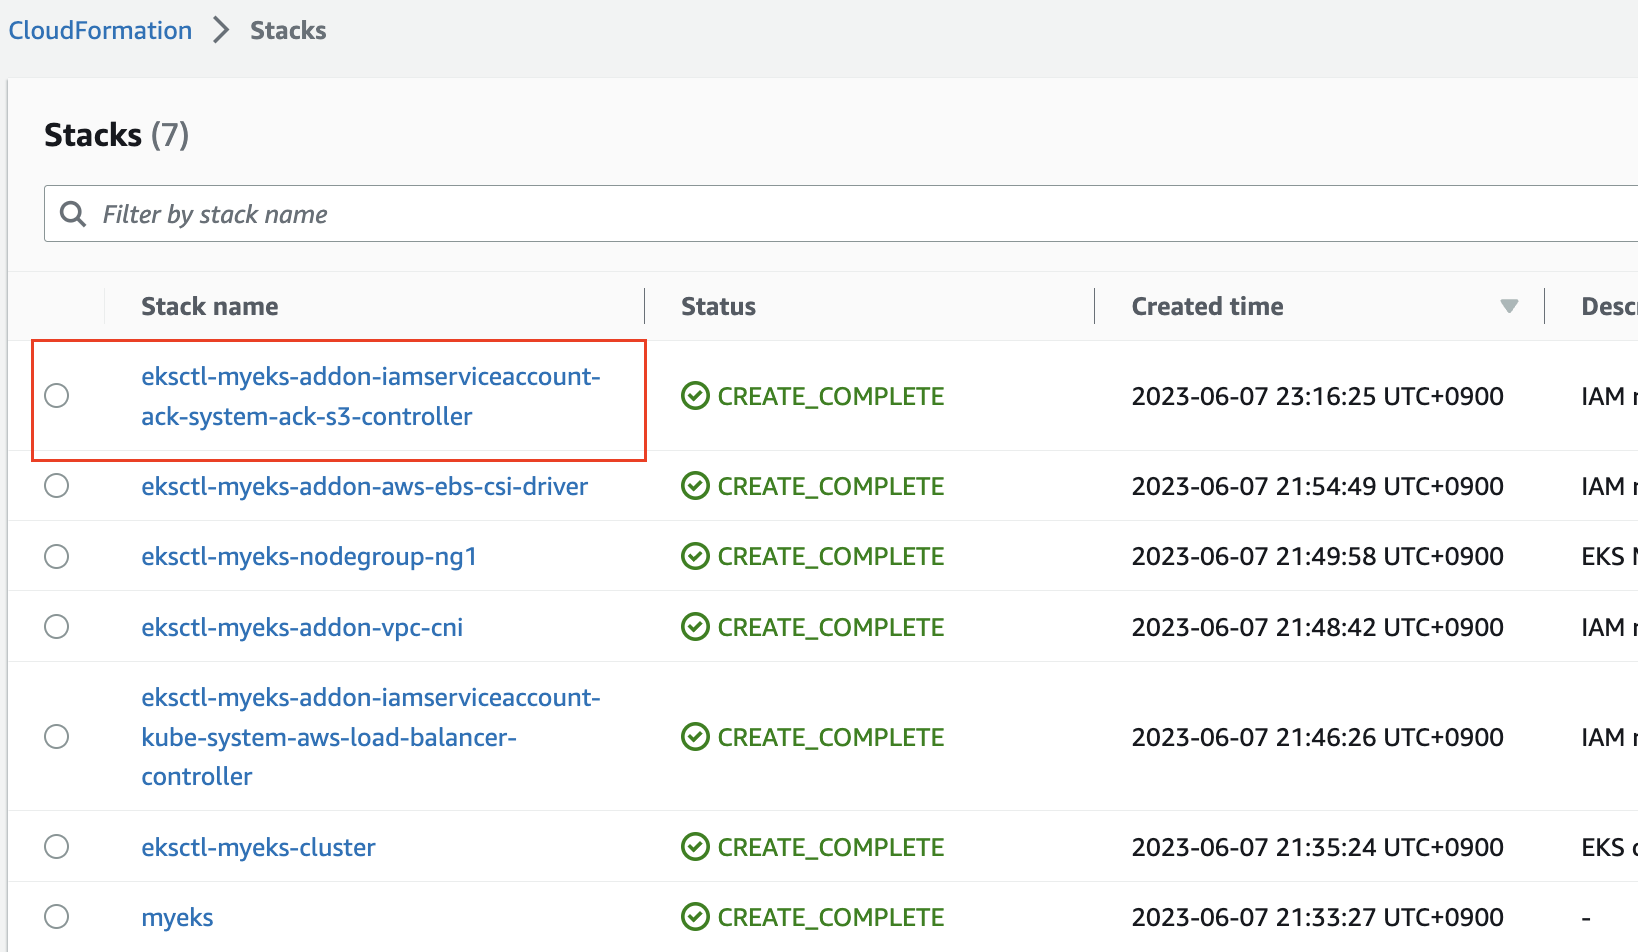This screenshot has width=1638, height=952.
Task: Click created time 2023-06-07 21:54:49 UTC+0900
Action: [x=1317, y=486]
